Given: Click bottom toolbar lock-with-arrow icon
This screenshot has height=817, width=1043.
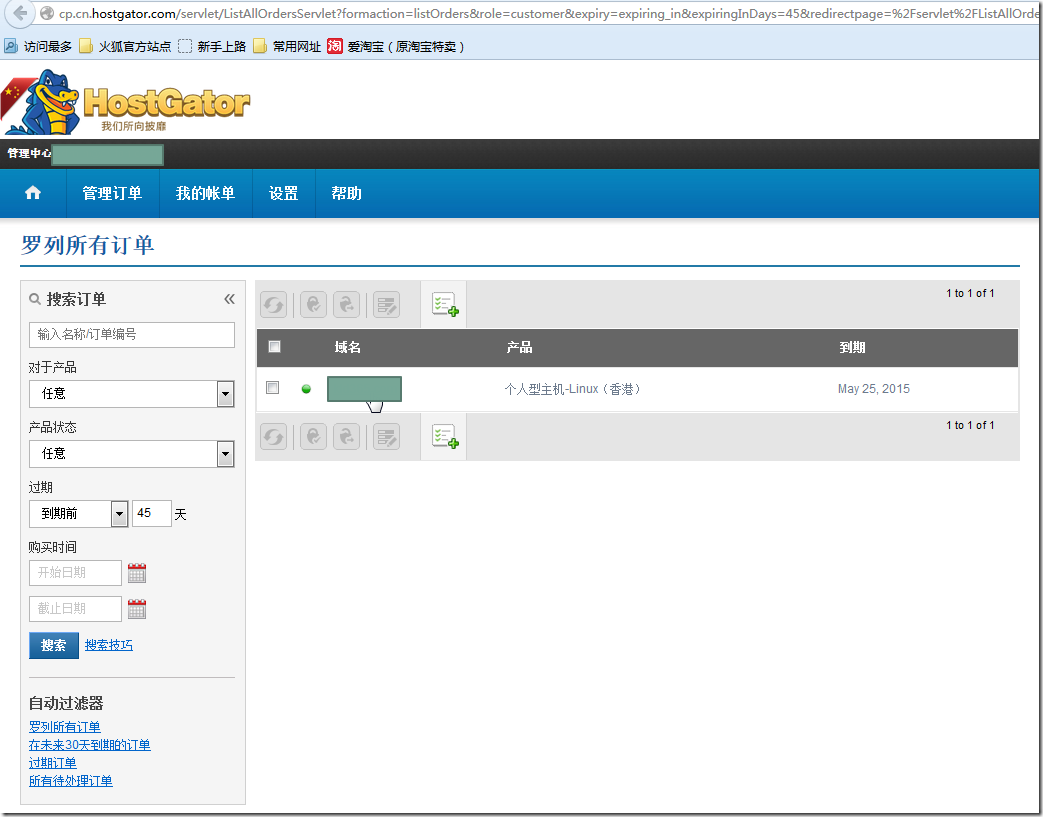Looking at the screenshot, I should 347,436.
